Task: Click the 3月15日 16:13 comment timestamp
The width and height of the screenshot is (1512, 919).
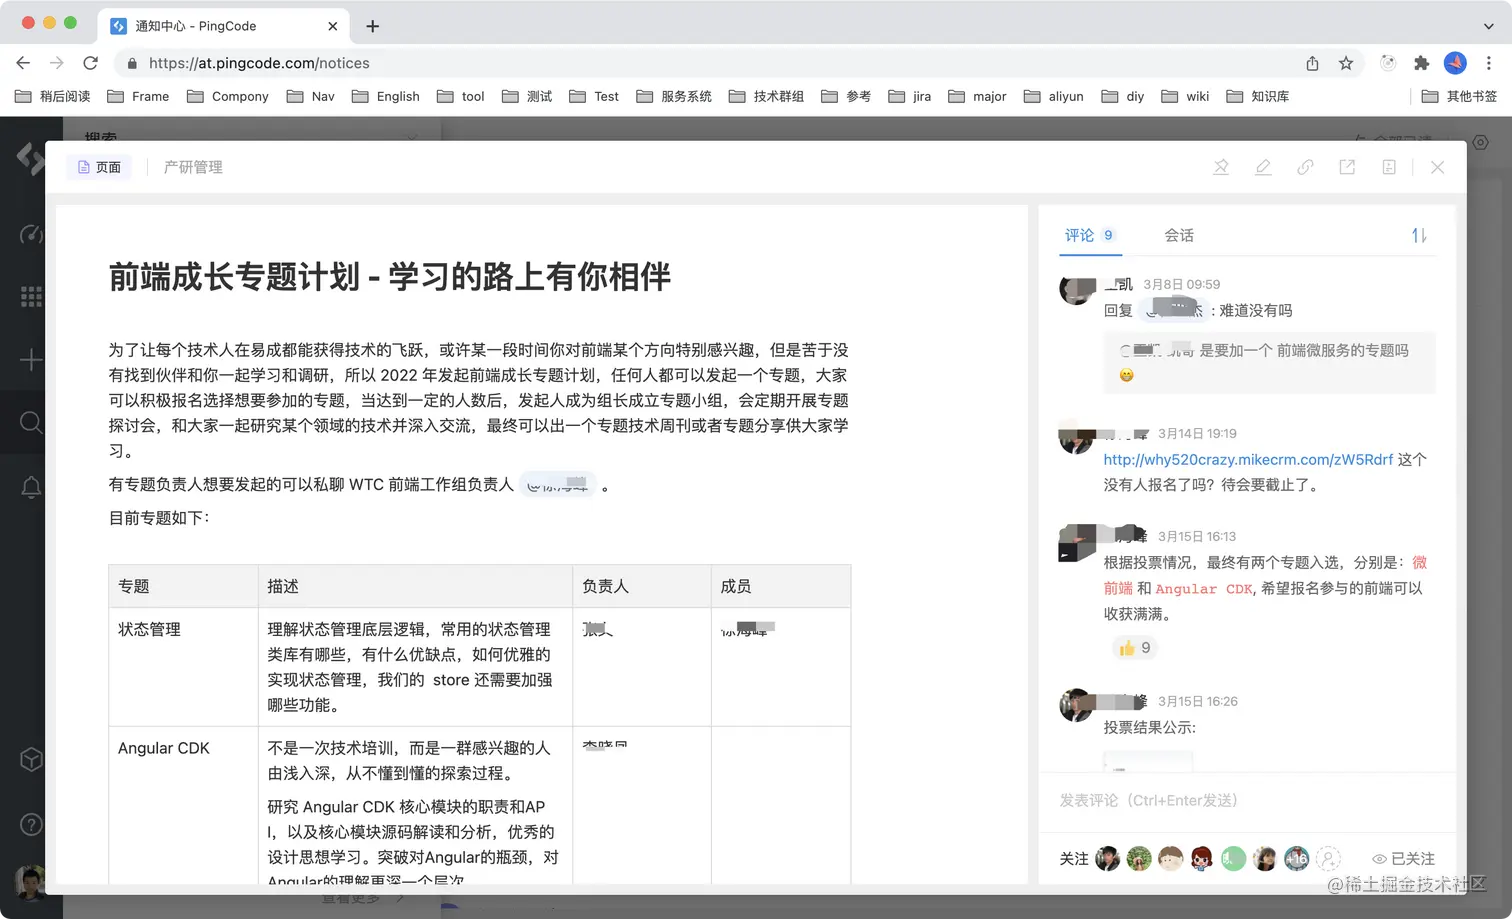Action: click(x=1197, y=536)
